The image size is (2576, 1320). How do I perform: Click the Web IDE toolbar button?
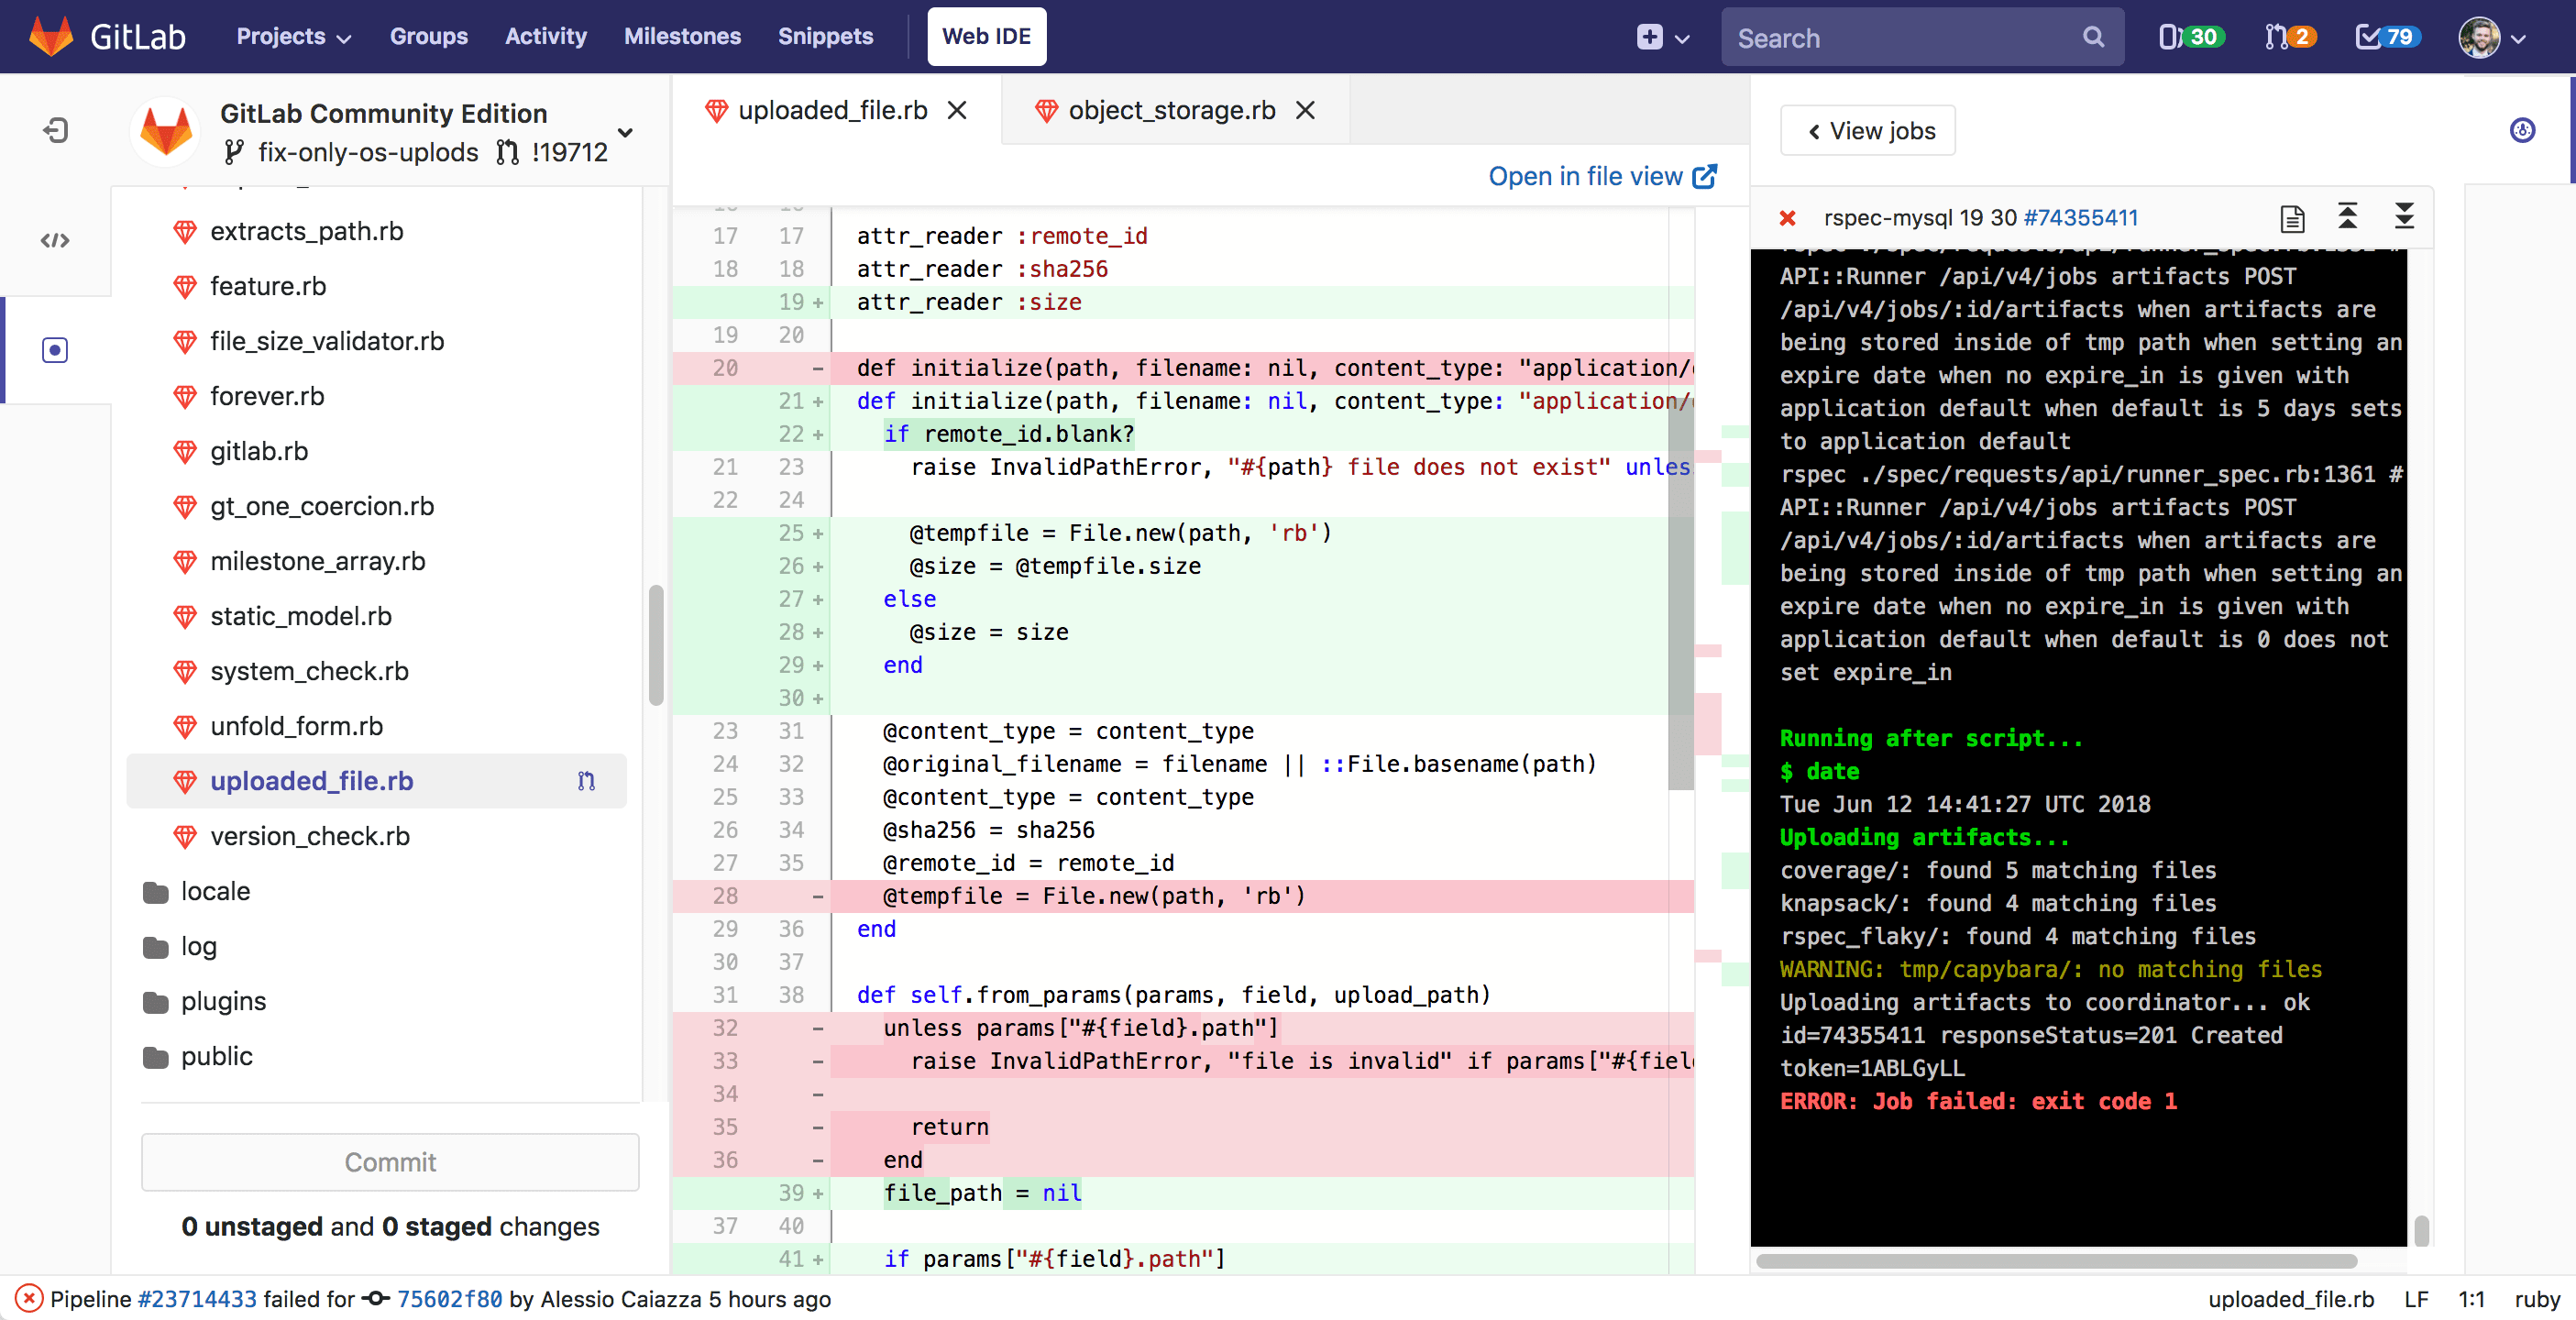[x=990, y=37]
